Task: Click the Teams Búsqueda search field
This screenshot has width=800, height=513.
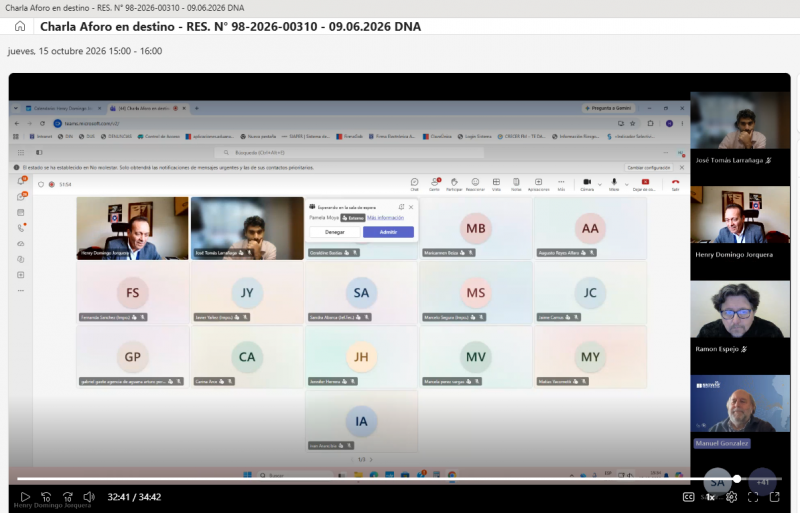Action: [349, 152]
